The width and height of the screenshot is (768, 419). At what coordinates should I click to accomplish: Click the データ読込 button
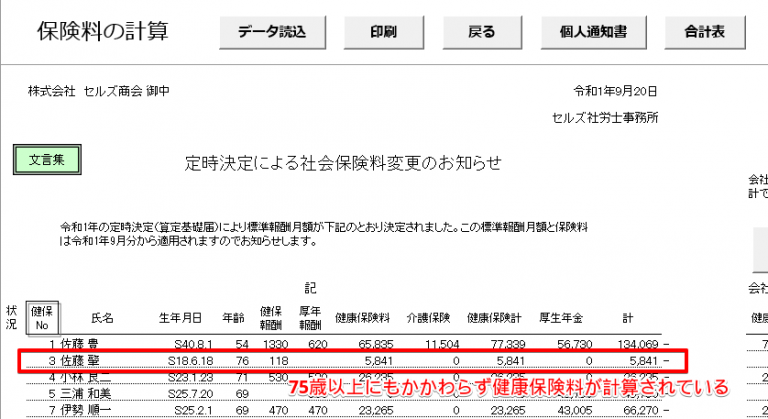click(x=272, y=32)
